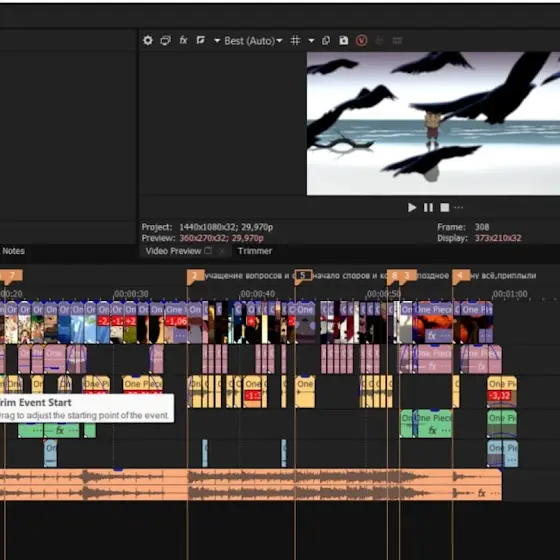Select timeline marker 2
This screenshot has width=560, height=560.
194,275
